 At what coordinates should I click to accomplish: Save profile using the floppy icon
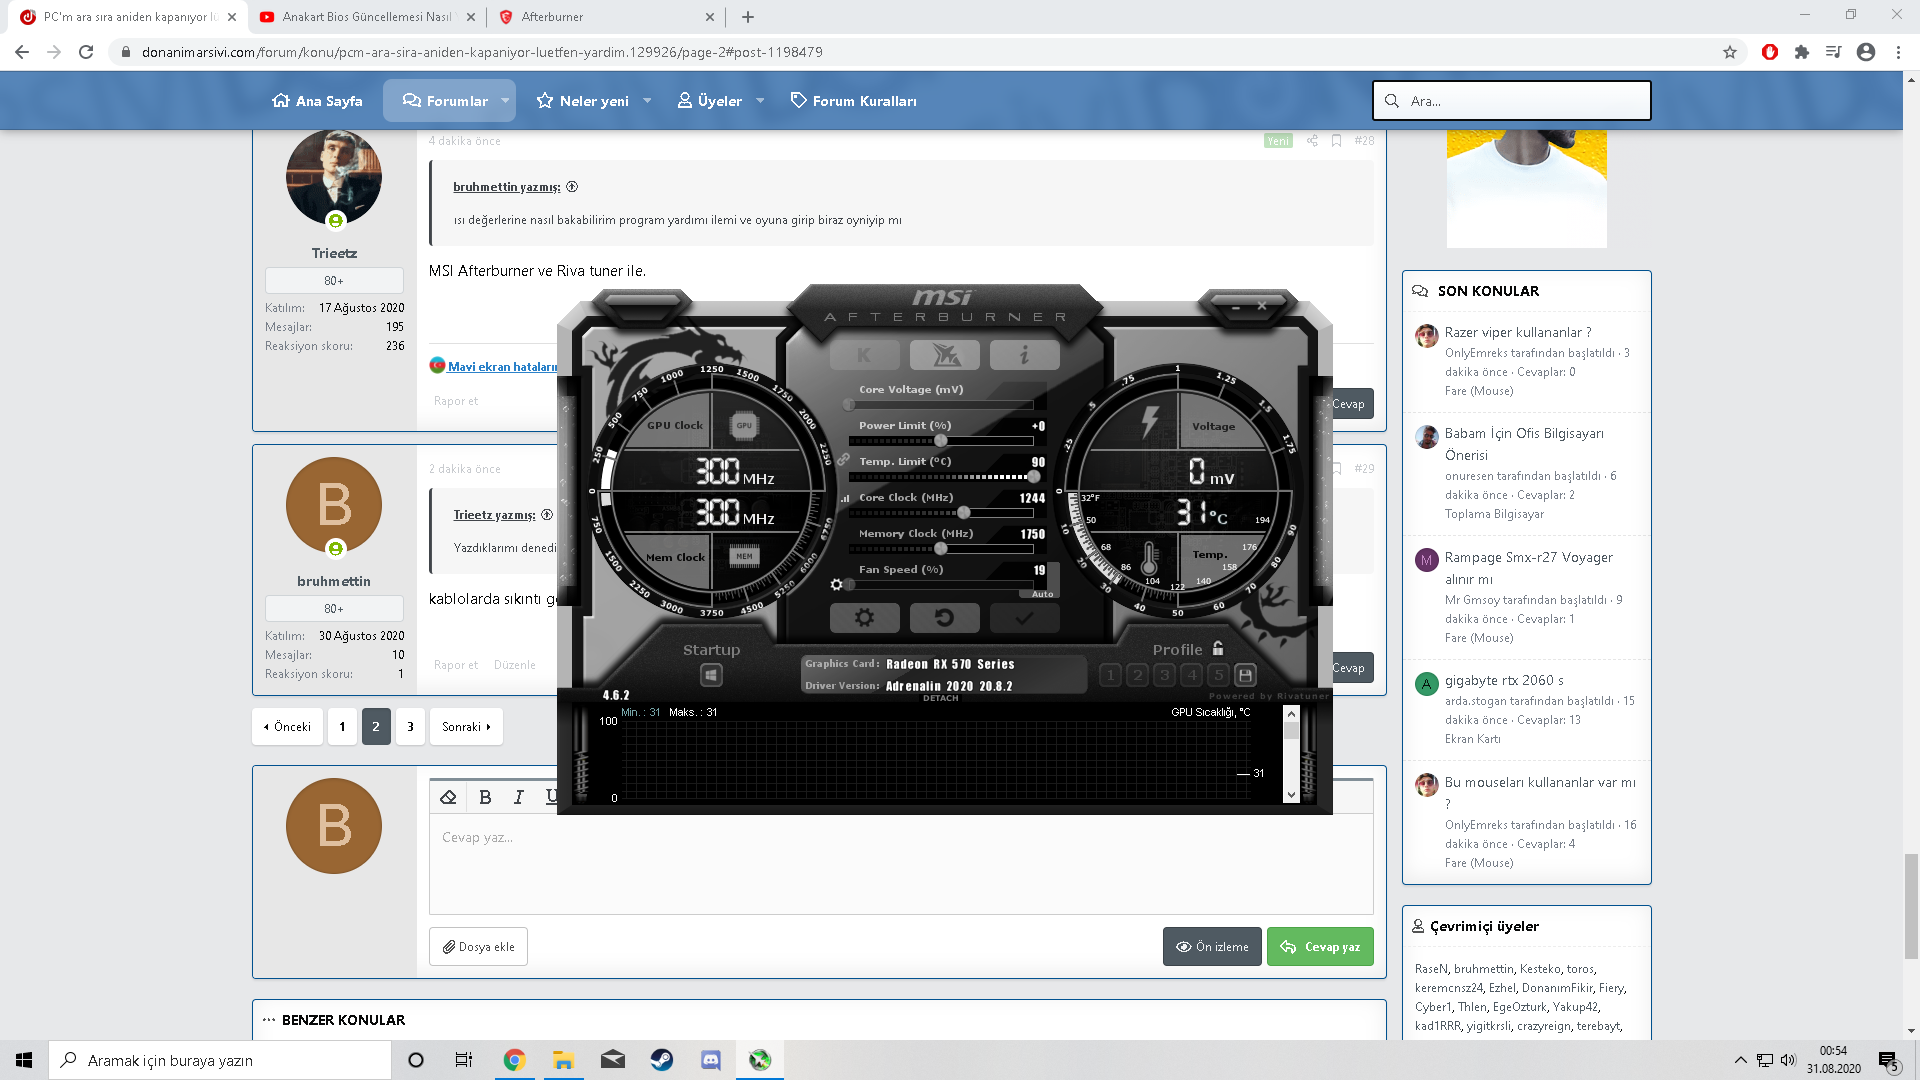tap(1245, 675)
